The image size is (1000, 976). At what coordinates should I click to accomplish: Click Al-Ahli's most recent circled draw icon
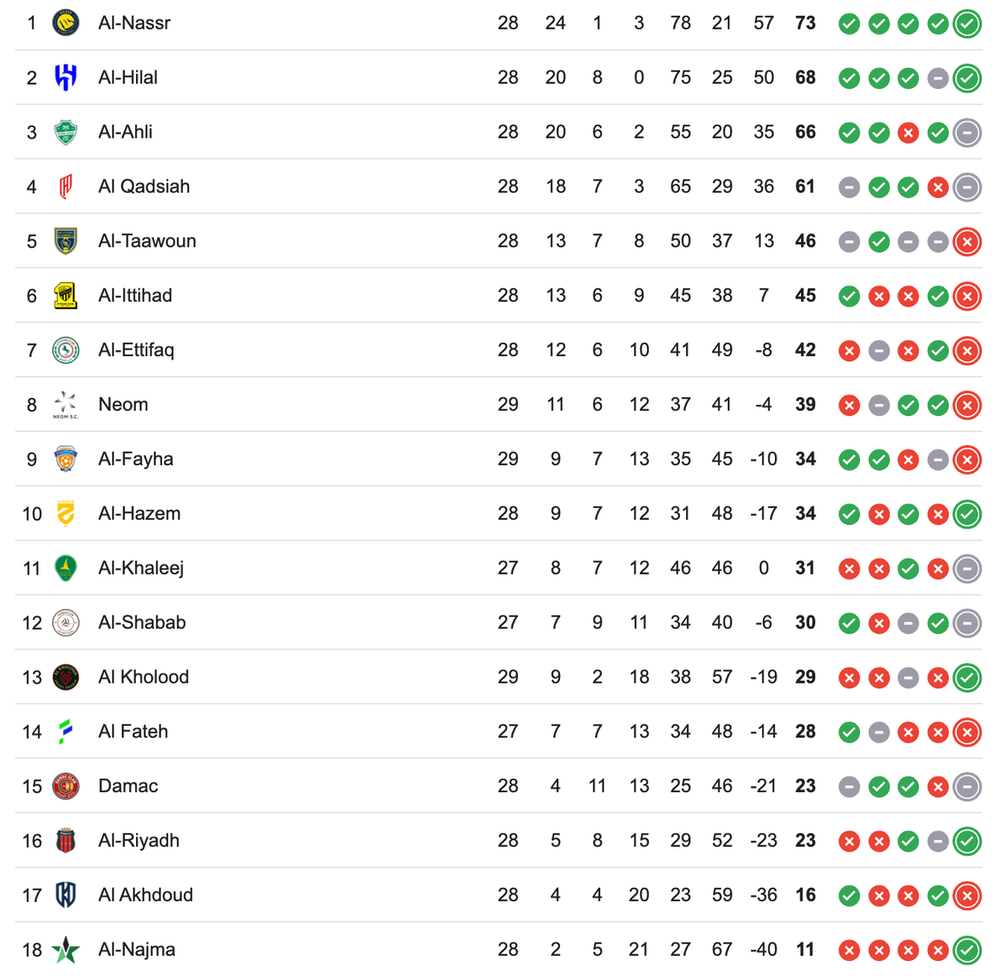coord(967,132)
